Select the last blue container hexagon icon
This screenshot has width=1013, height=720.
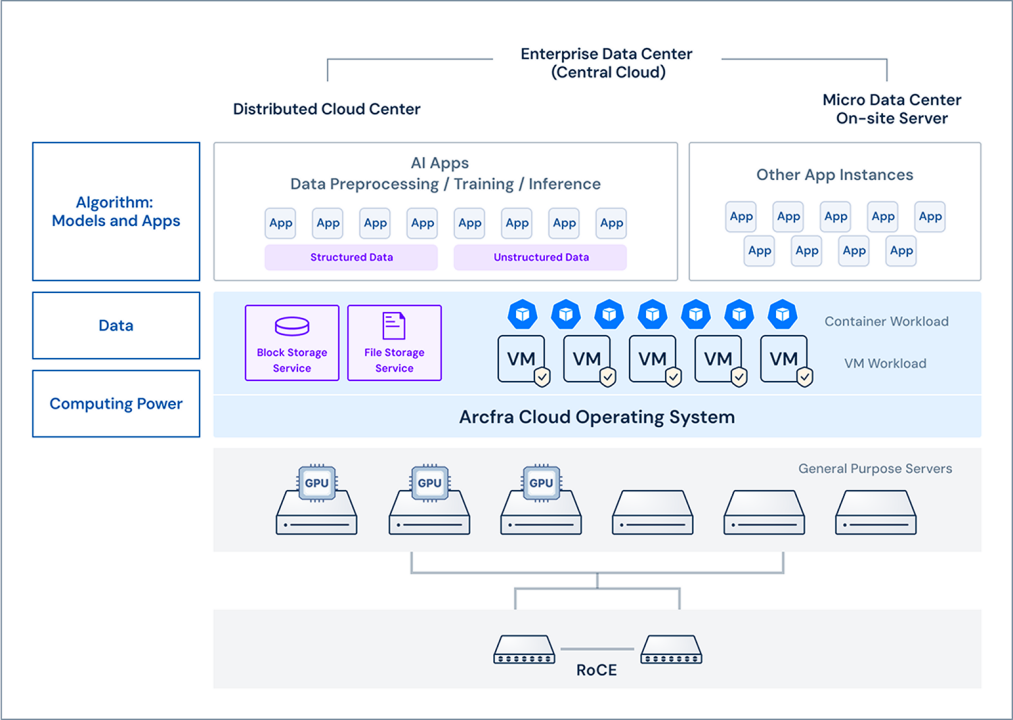pyautogui.click(x=782, y=314)
